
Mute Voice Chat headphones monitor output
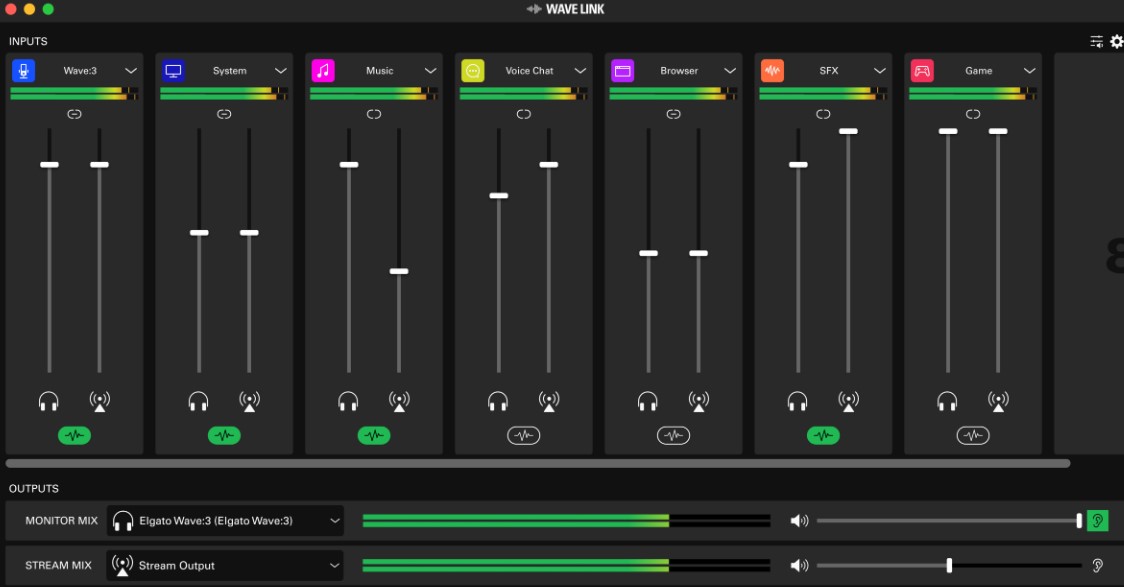pos(498,401)
